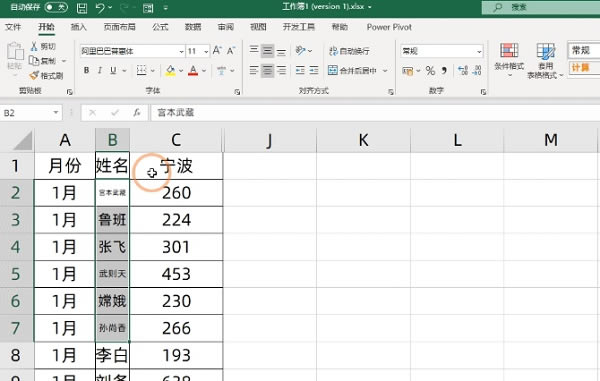
Task: Open the font name dropdown
Action: click(181, 51)
